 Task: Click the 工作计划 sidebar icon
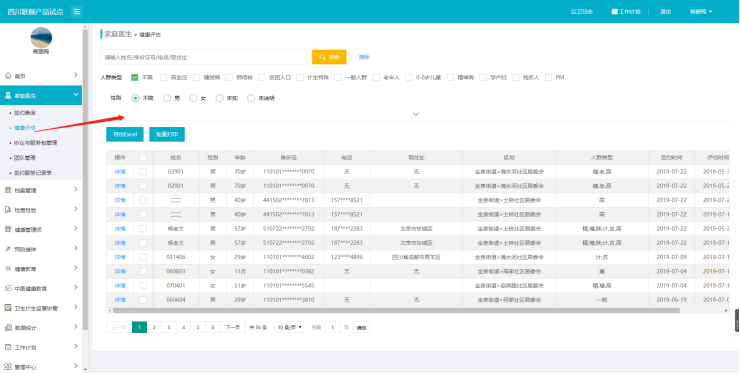8,347
